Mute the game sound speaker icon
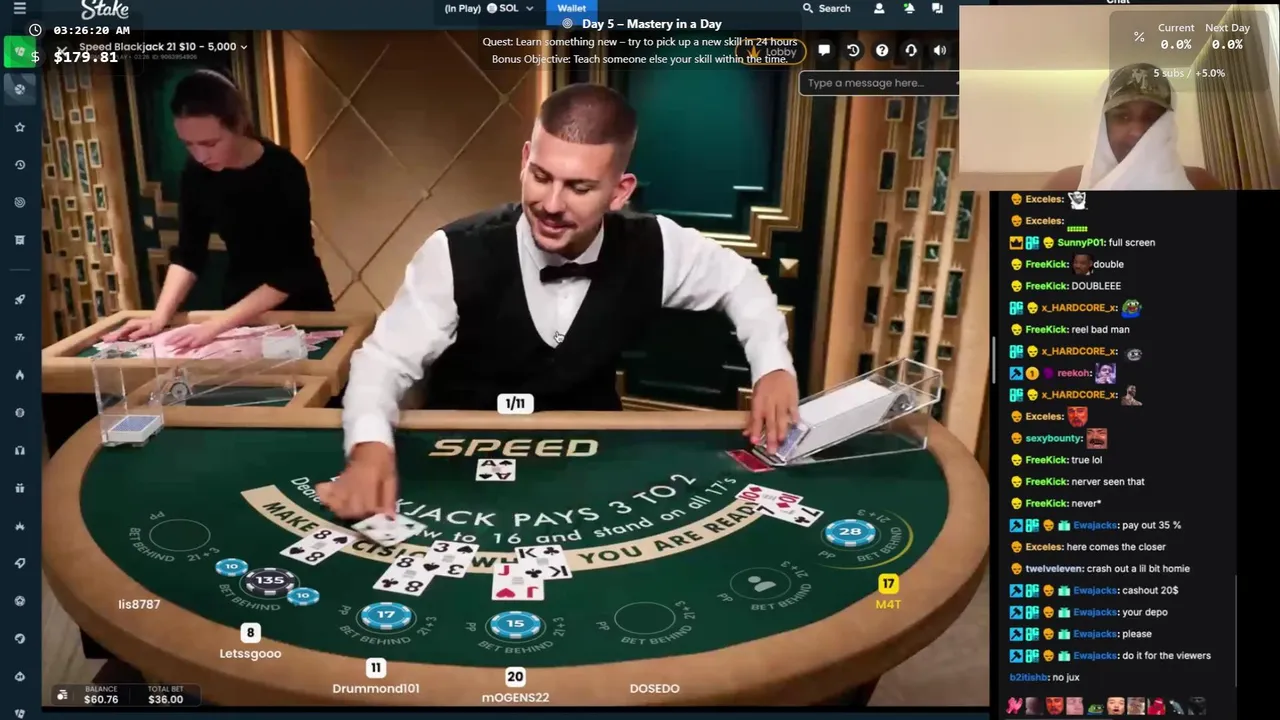Screen dimensions: 1280x720 tap(940, 50)
